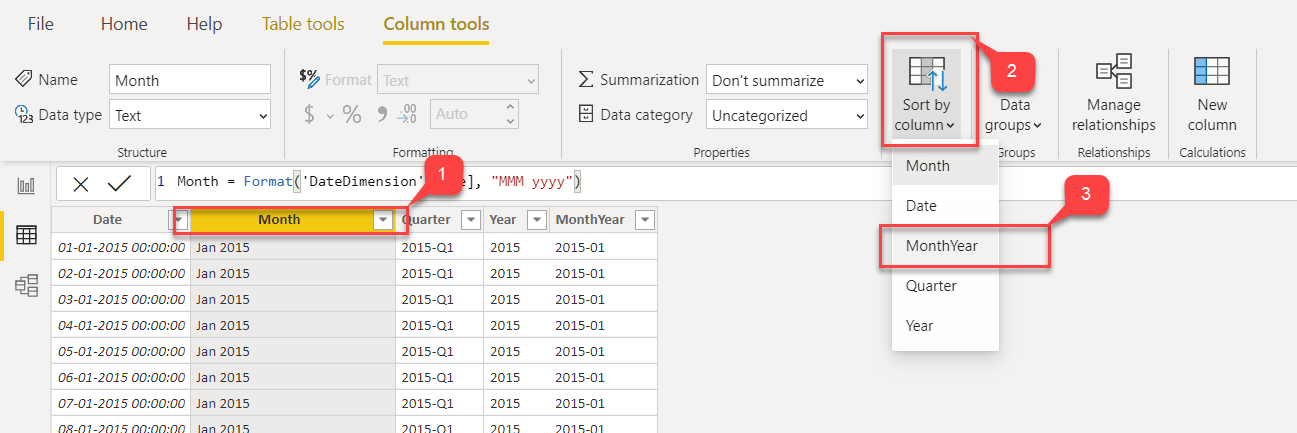Open the Report view icon in sidebar
The width and height of the screenshot is (1297, 433).
27,186
